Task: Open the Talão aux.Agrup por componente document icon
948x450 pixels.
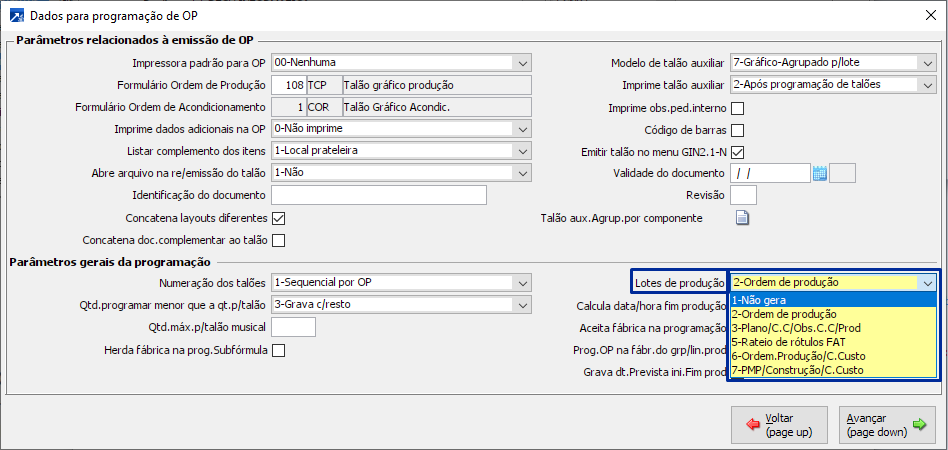Action: pos(742,218)
